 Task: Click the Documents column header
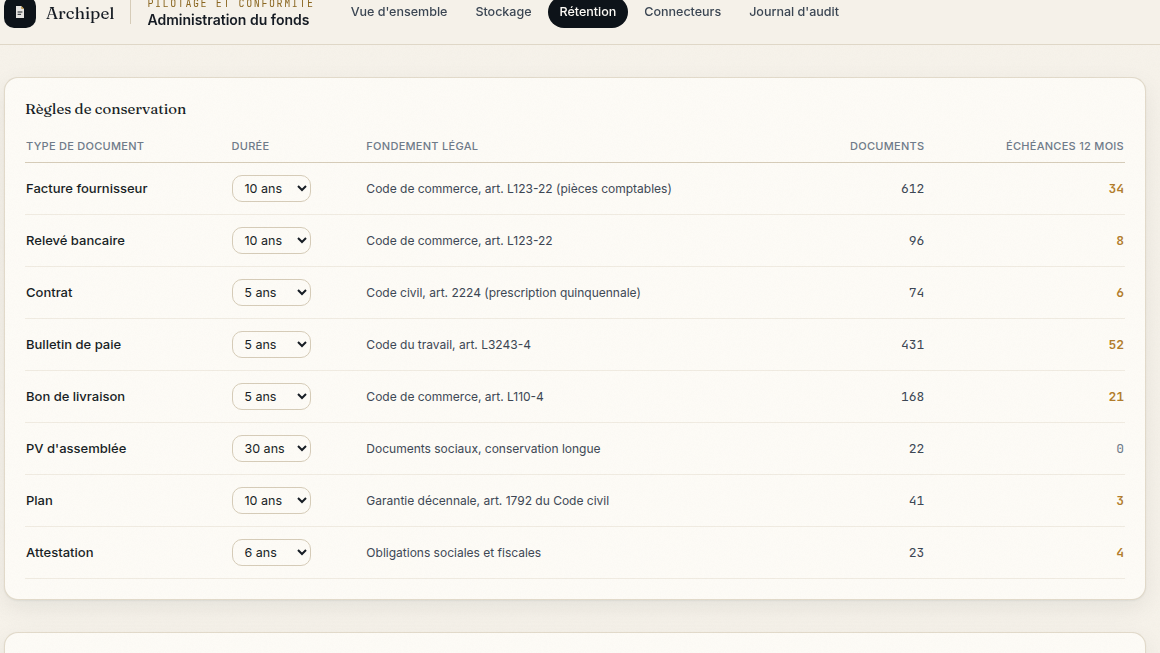(x=886, y=146)
